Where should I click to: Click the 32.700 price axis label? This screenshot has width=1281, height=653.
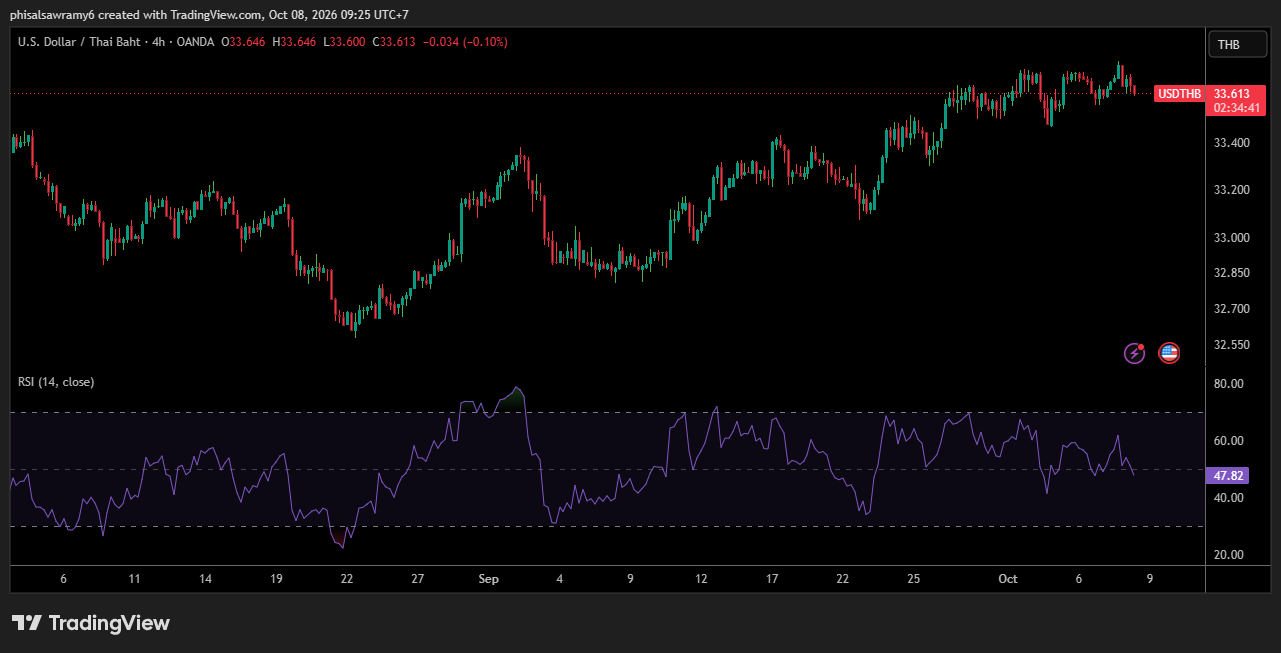point(1231,309)
